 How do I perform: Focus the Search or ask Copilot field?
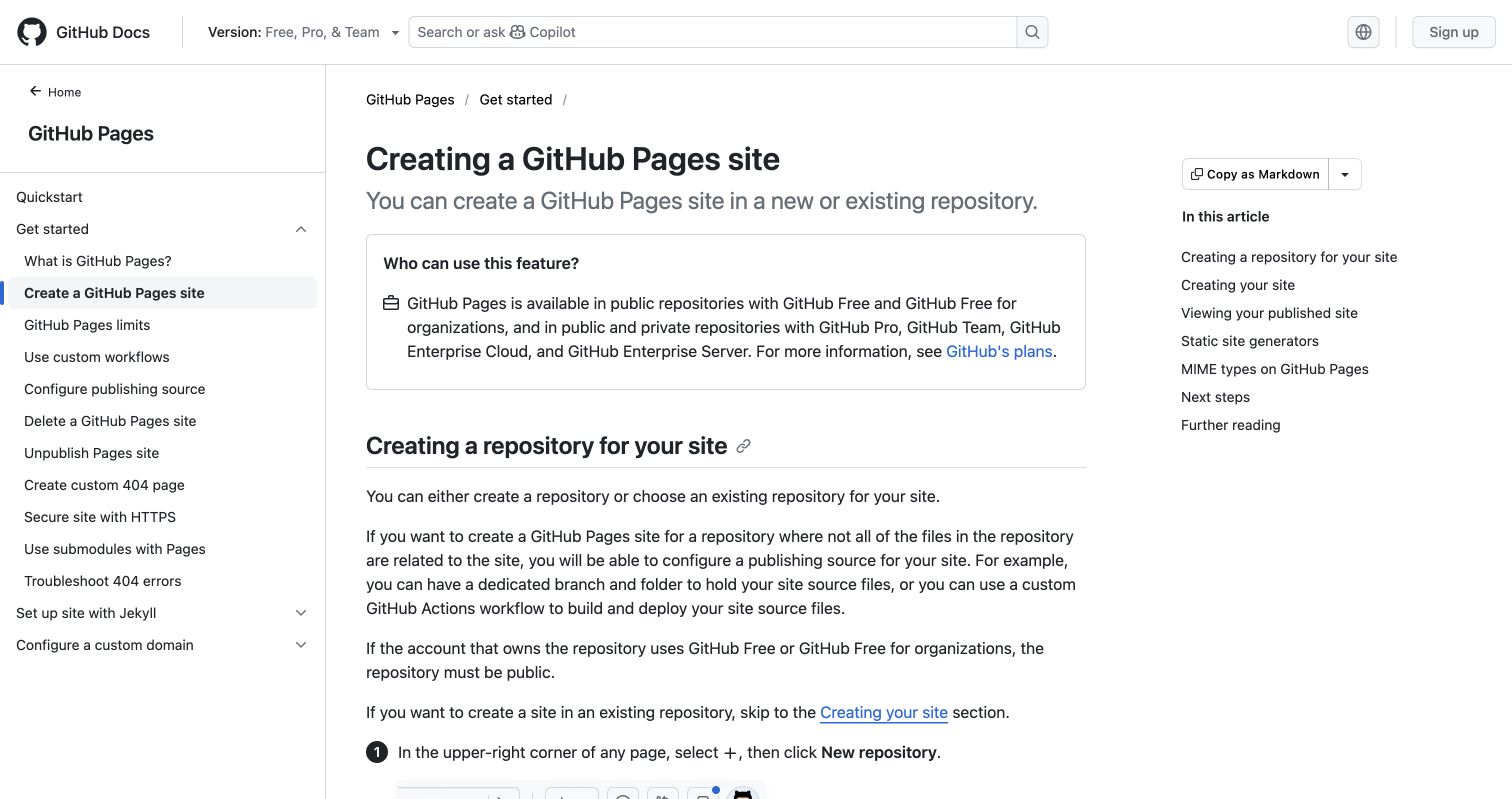(713, 32)
